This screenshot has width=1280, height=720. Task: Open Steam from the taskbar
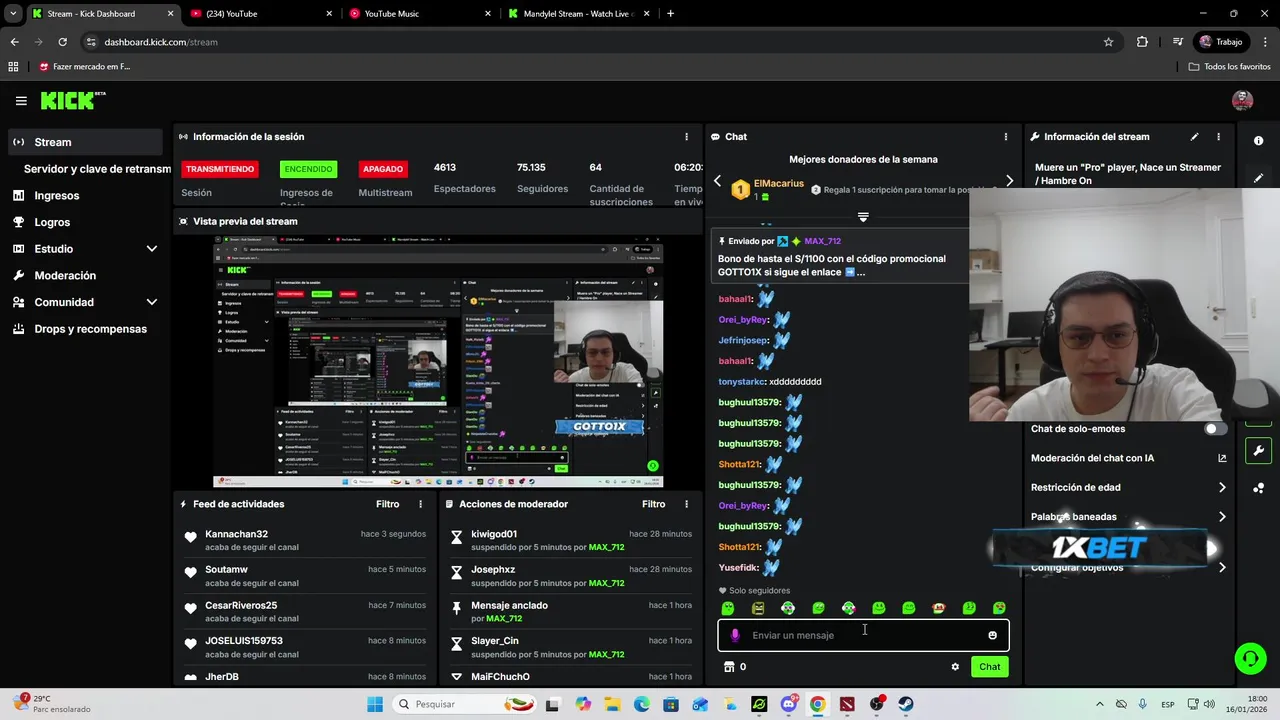(x=905, y=704)
